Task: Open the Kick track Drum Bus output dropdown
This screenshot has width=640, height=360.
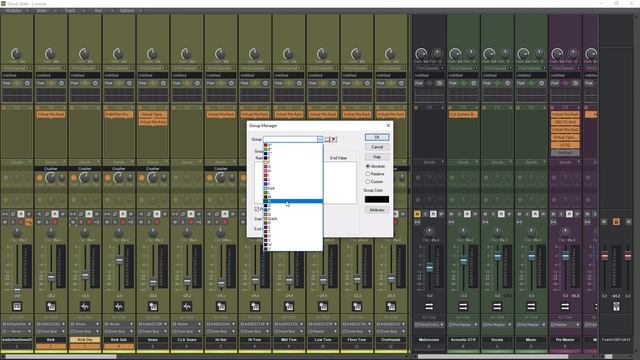Action: [x=51, y=331]
